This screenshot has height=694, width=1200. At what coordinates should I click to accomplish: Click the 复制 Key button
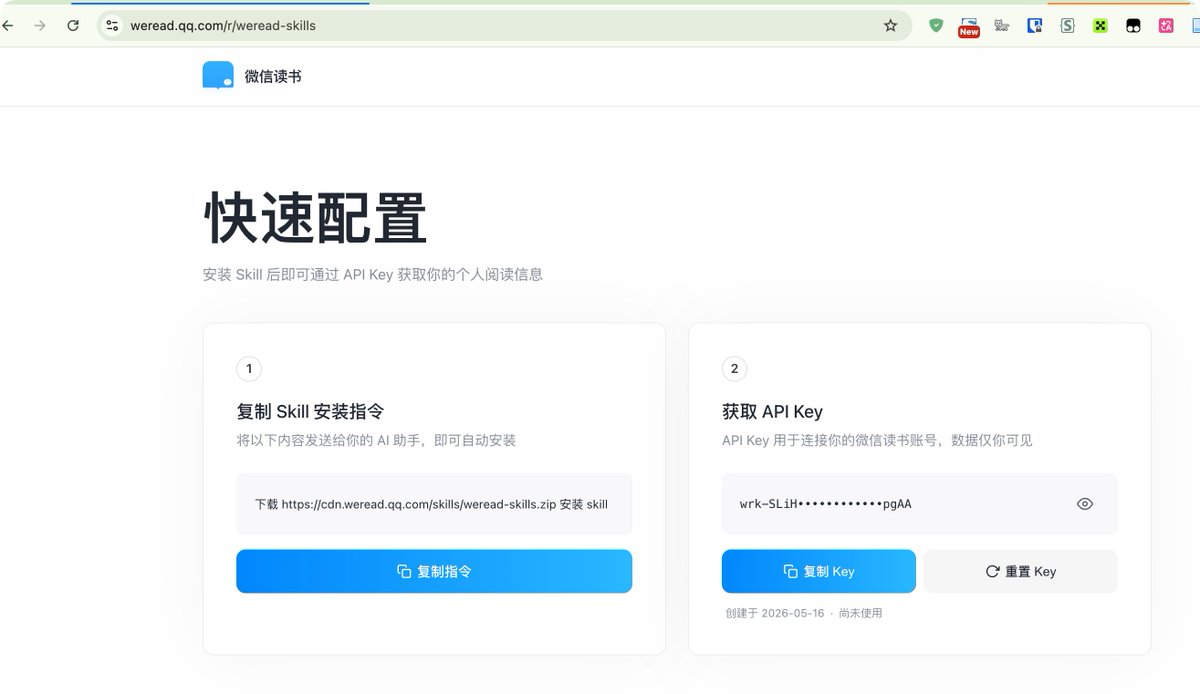point(819,571)
